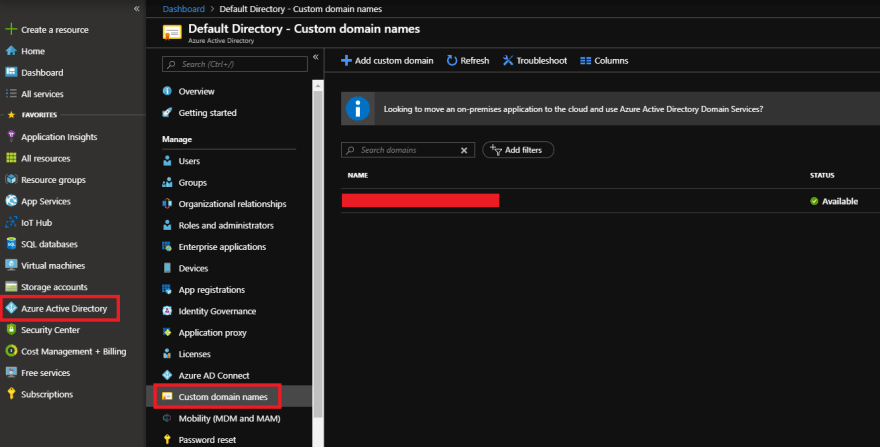Screen dimensions: 880x447
Task: Click the Organizational relationships icon
Action: pos(167,204)
